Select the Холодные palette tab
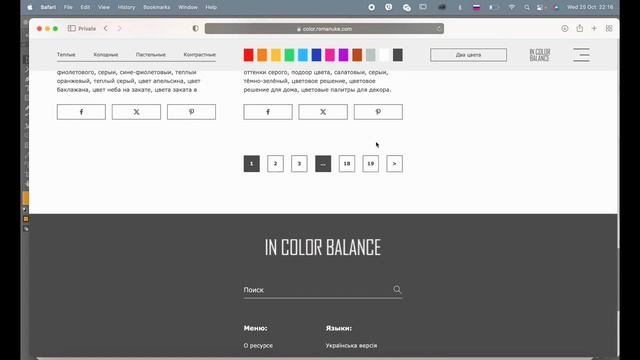This screenshot has height=360, width=640. click(106, 55)
